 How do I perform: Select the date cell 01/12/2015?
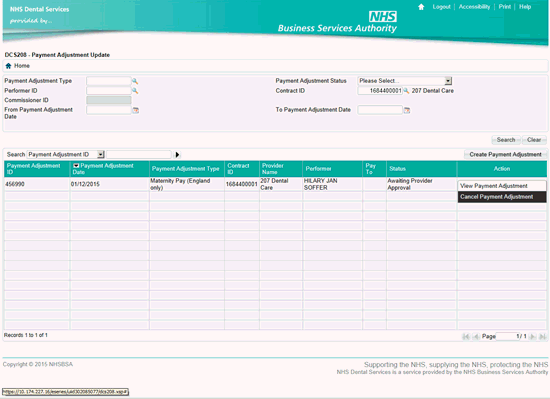pos(109,184)
